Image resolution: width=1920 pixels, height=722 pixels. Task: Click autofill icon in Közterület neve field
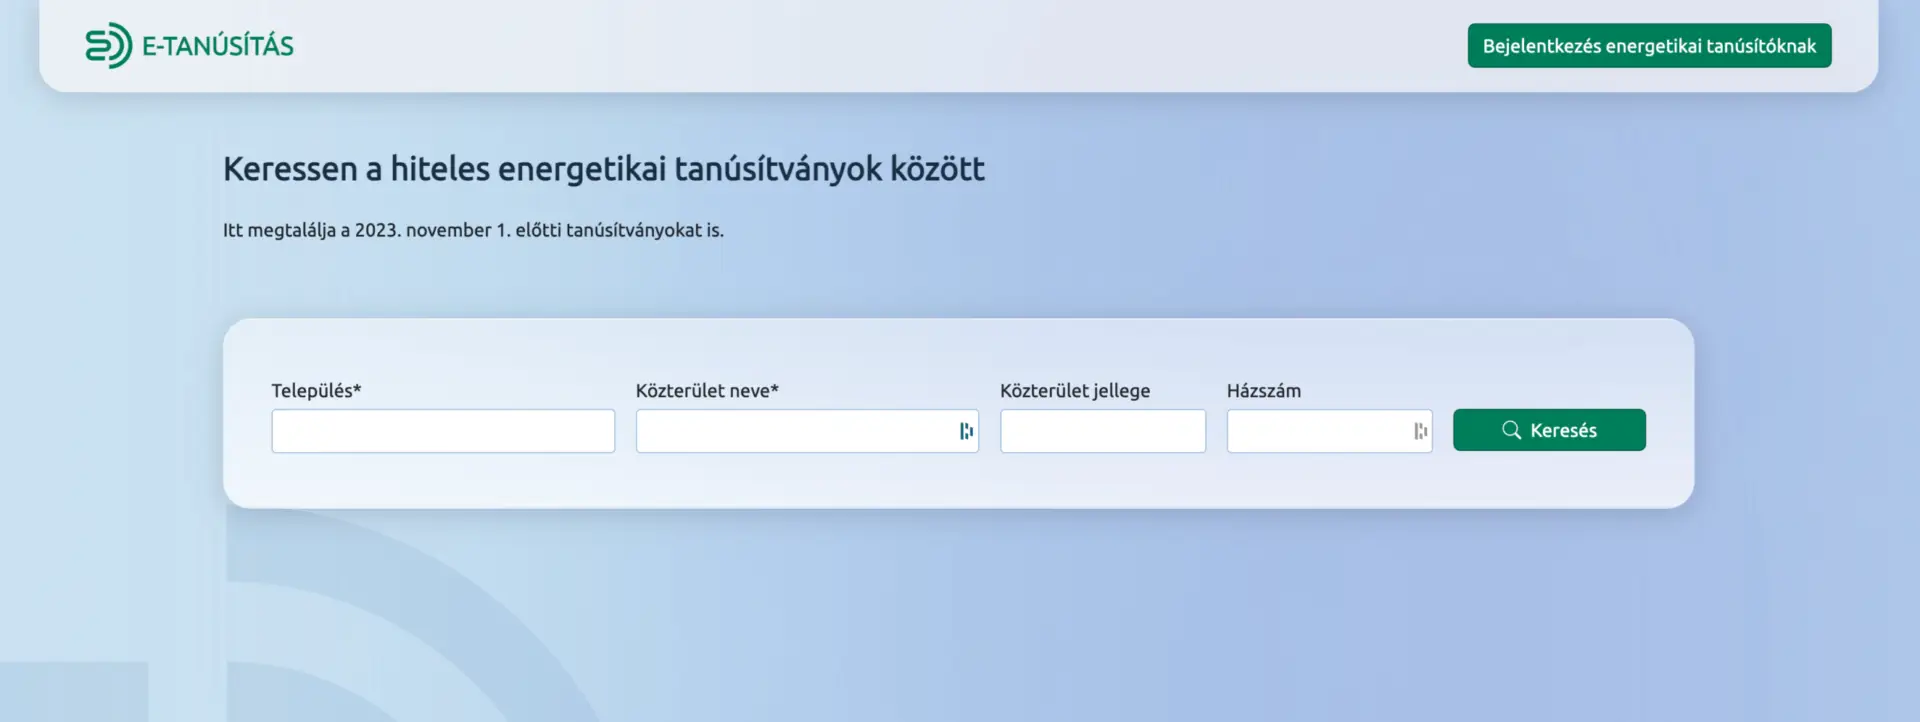coord(966,431)
